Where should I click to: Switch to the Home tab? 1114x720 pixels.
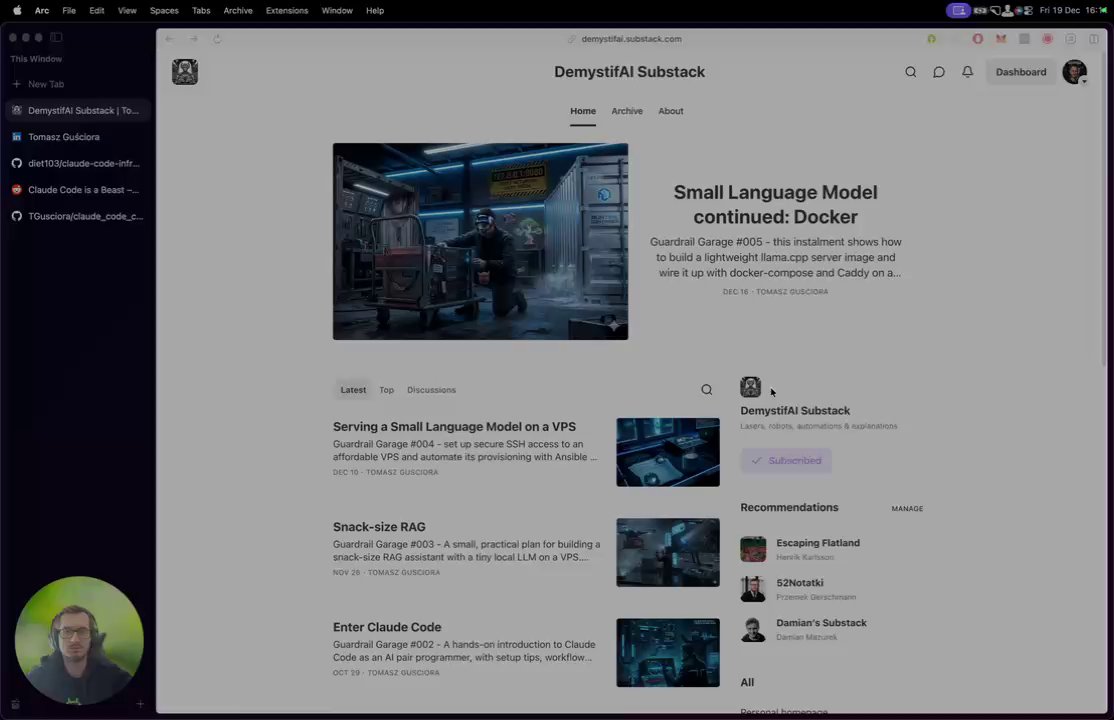click(x=583, y=111)
